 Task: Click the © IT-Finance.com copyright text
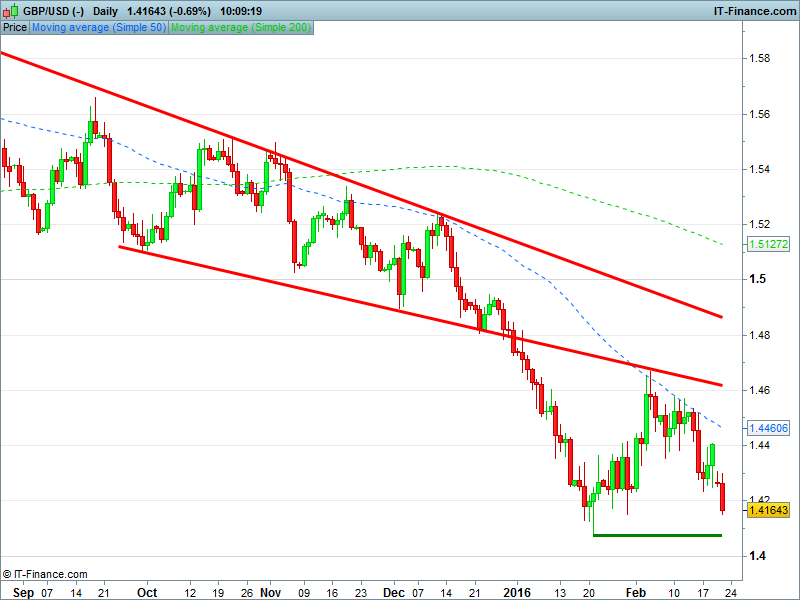pyautogui.click(x=45, y=574)
